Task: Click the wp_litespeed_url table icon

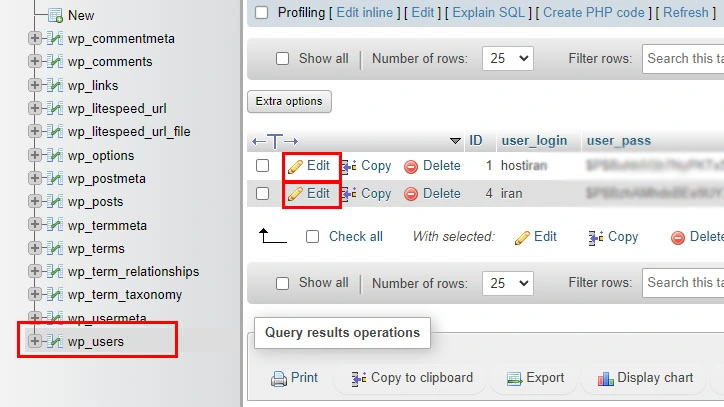Action: 55,109
